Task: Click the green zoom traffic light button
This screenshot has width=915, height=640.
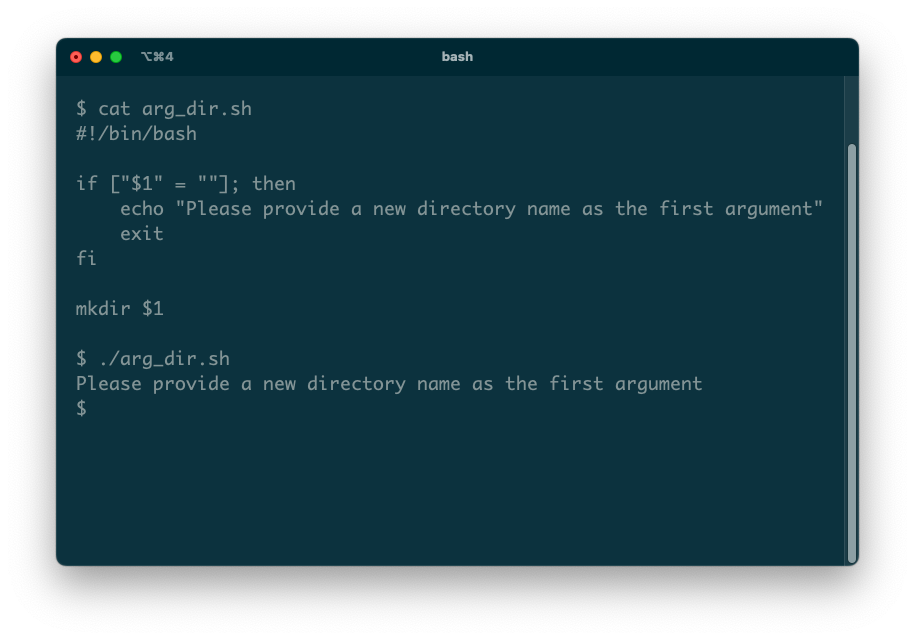Action: click(x=114, y=57)
